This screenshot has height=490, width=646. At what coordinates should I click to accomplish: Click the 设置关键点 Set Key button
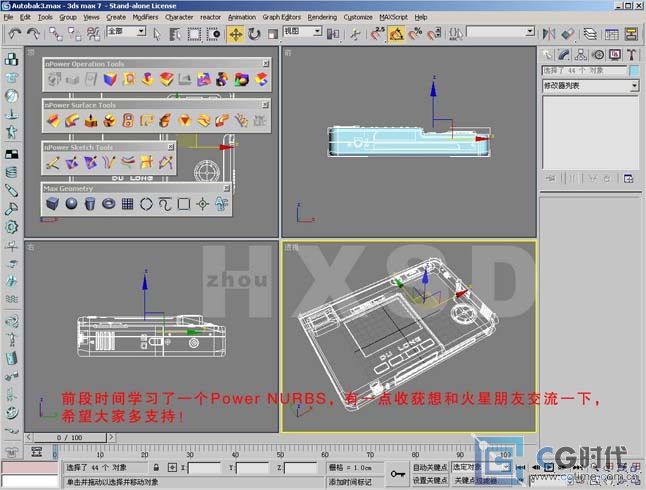(430, 480)
